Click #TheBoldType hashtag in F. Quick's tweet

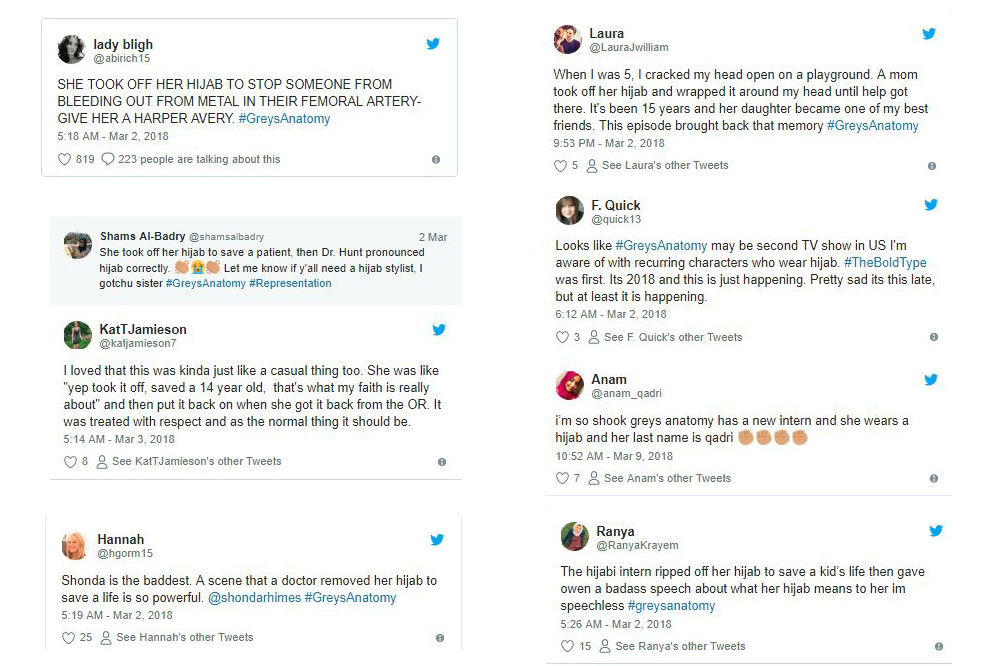pos(885,263)
